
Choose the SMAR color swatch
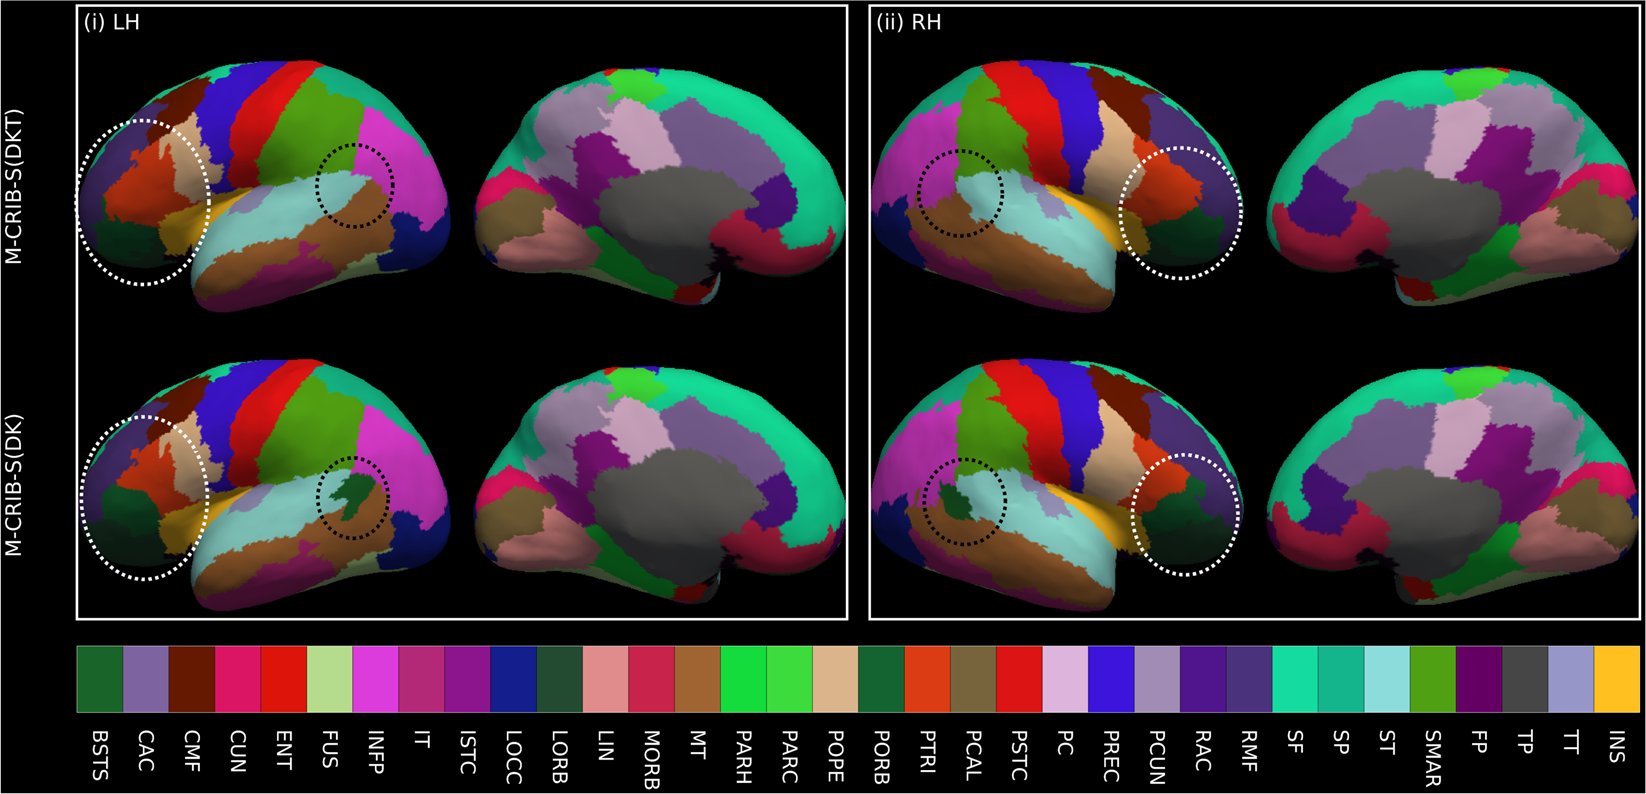click(1434, 679)
